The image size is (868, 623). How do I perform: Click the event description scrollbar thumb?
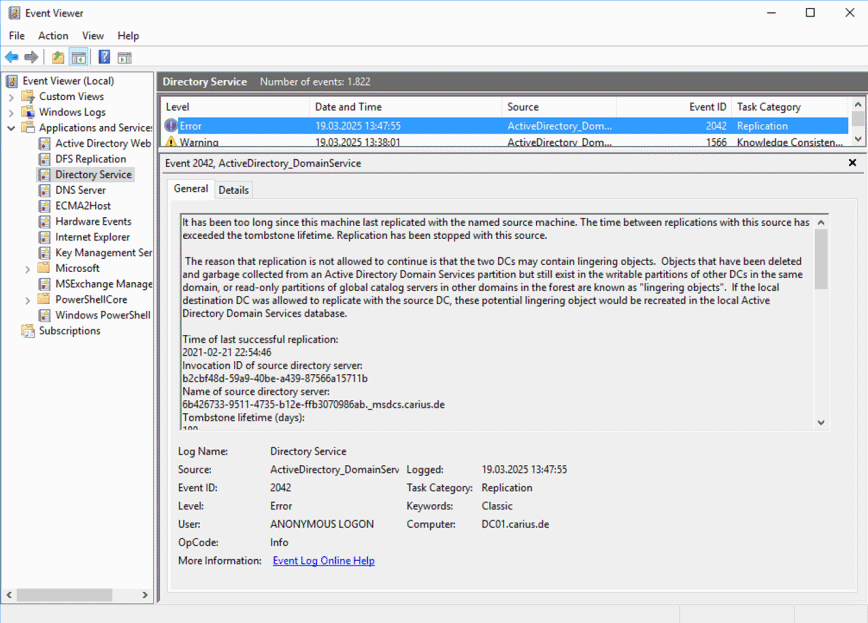click(x=822, y=259)
